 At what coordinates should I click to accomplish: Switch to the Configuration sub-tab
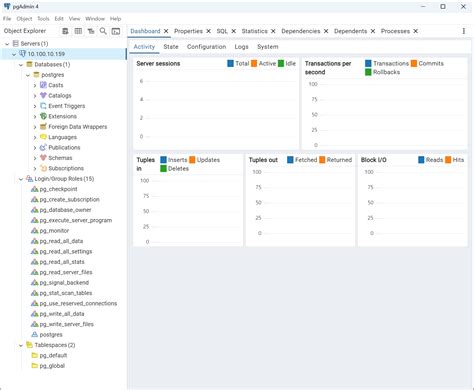click(x=206, y=47)
